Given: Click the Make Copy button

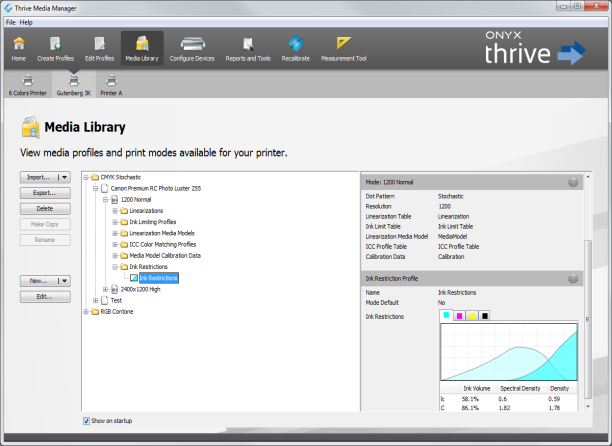Looking at the screenshot, I should pyautogui.click(x=45, y=224).
